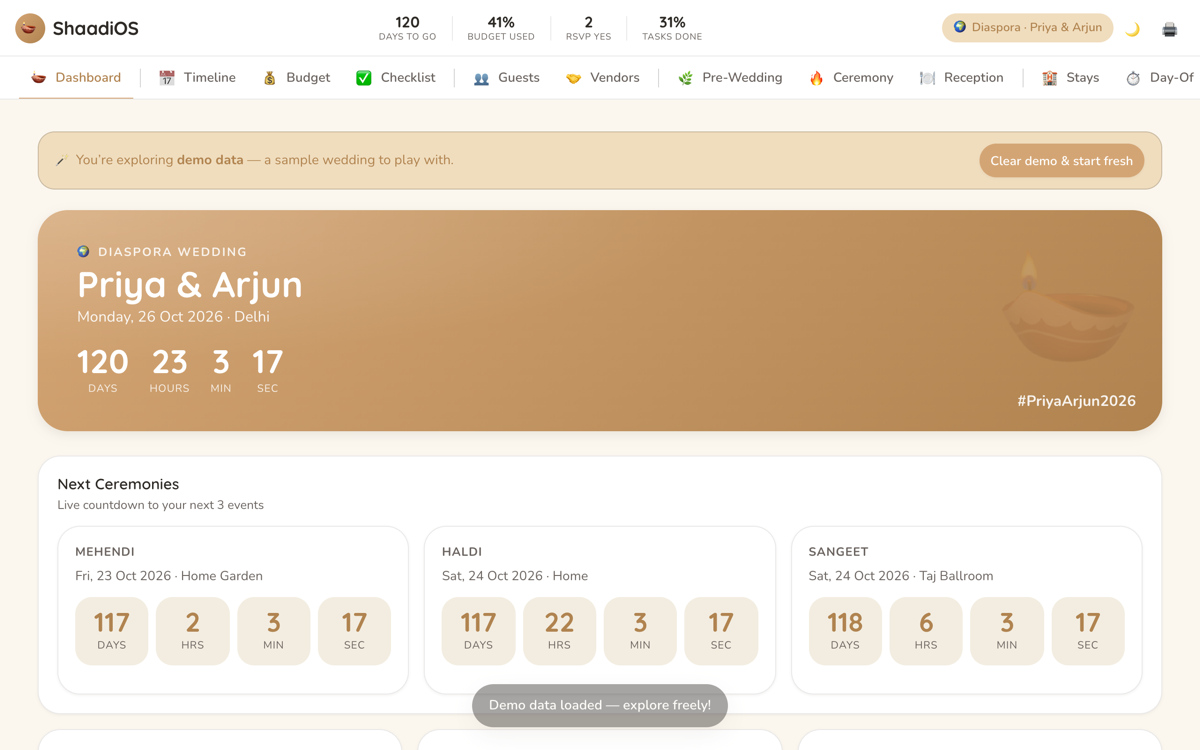The height and width of the screenshot is (750, 1200).
Task: Click Clear demo & start fresh button
Action: coord(1061,161)
